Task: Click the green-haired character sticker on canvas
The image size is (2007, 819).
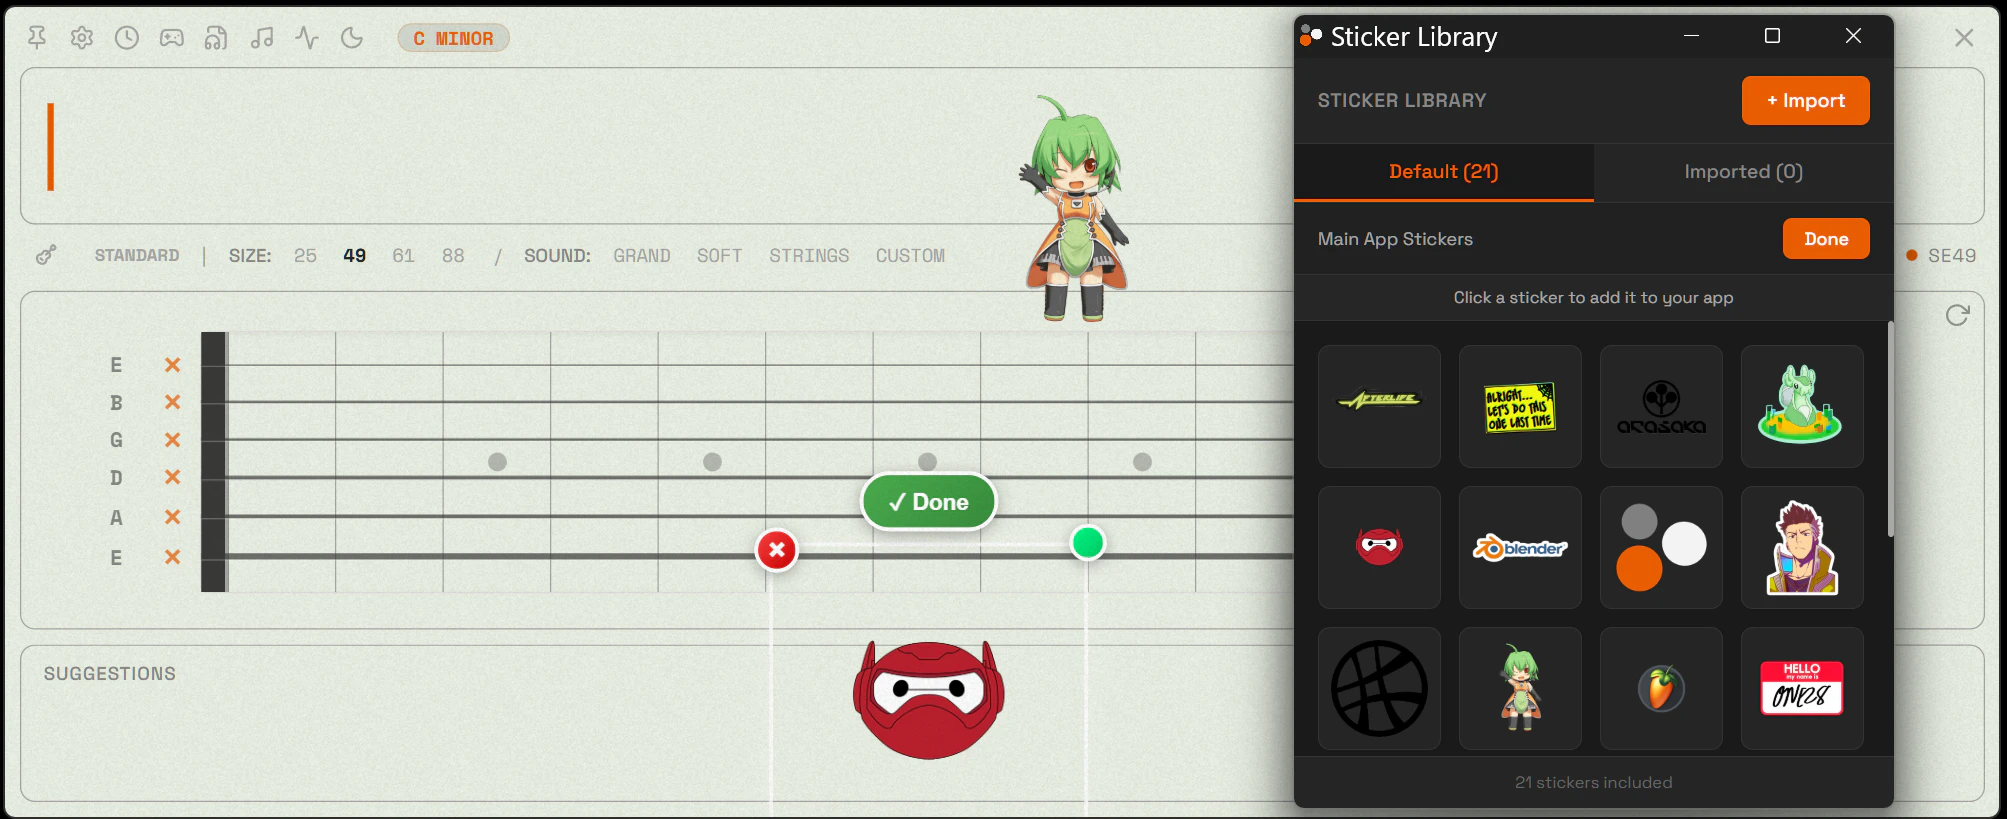Action: (1074, 209)
